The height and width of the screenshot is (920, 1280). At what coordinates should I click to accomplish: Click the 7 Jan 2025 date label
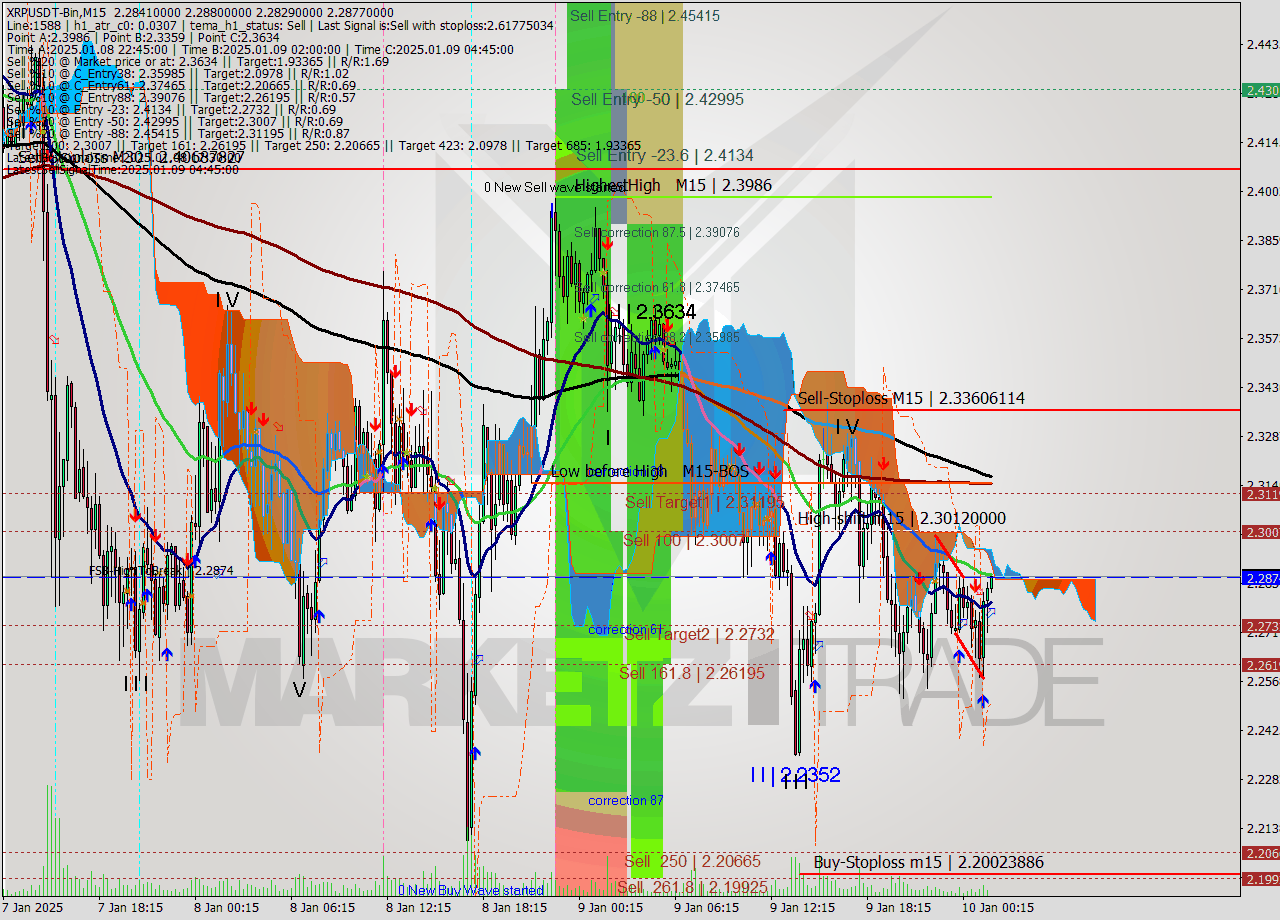33,908
